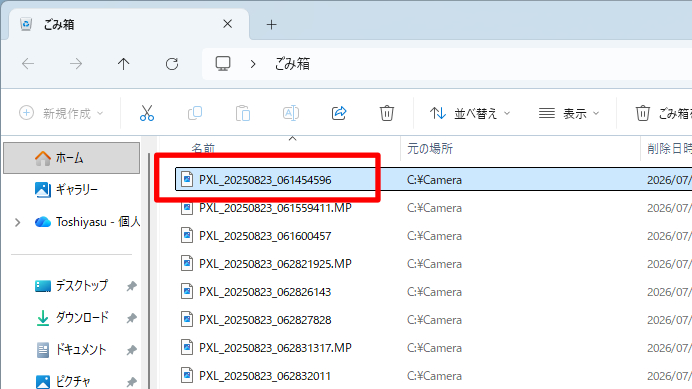Unpin デスクトップ using its pin icon
The height and width of the screenshot is (389, 692).
coord(131,286)
